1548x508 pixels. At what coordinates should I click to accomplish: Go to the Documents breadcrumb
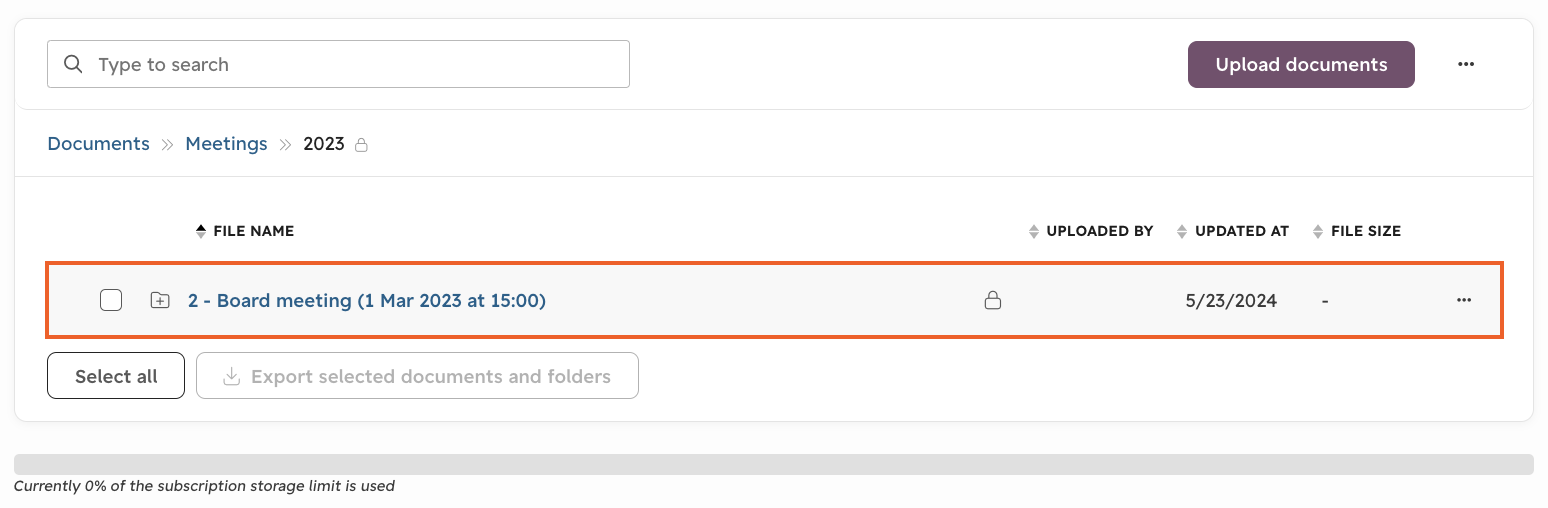coord(99,144)
